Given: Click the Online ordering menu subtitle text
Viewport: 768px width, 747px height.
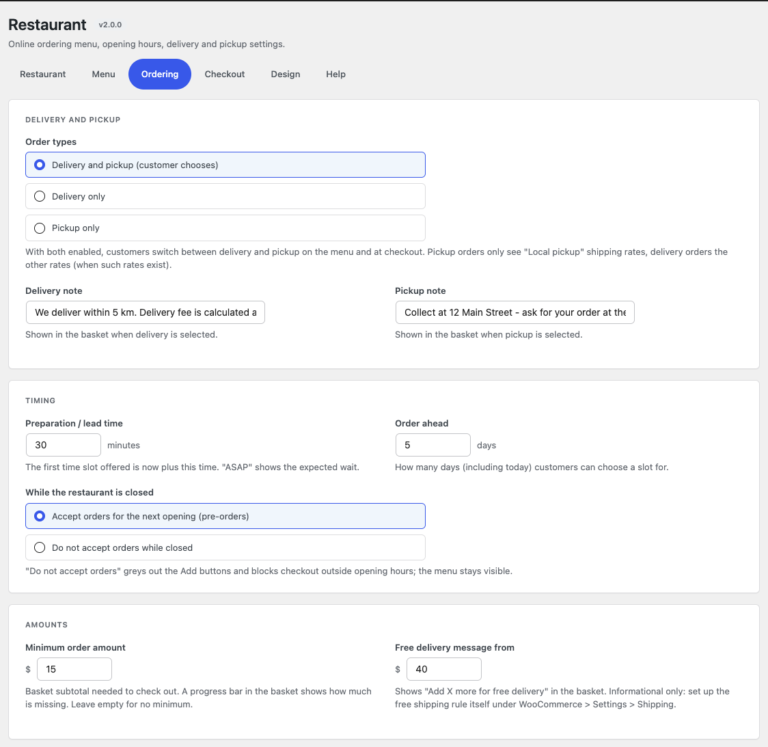Looking at the screenshot, I should (x=146, y=44).
